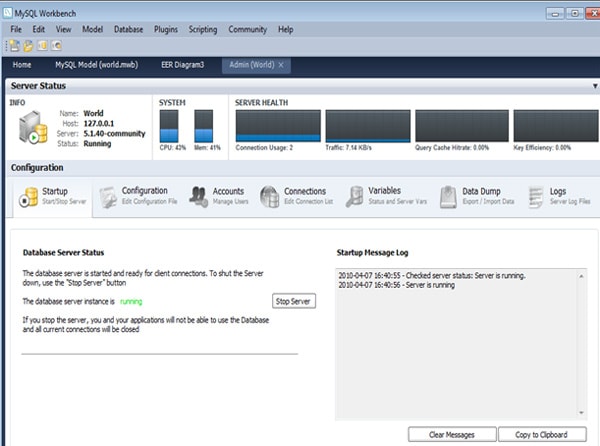Click the log scrollbar up arrow
600x446 pixels.
[582, 276]
